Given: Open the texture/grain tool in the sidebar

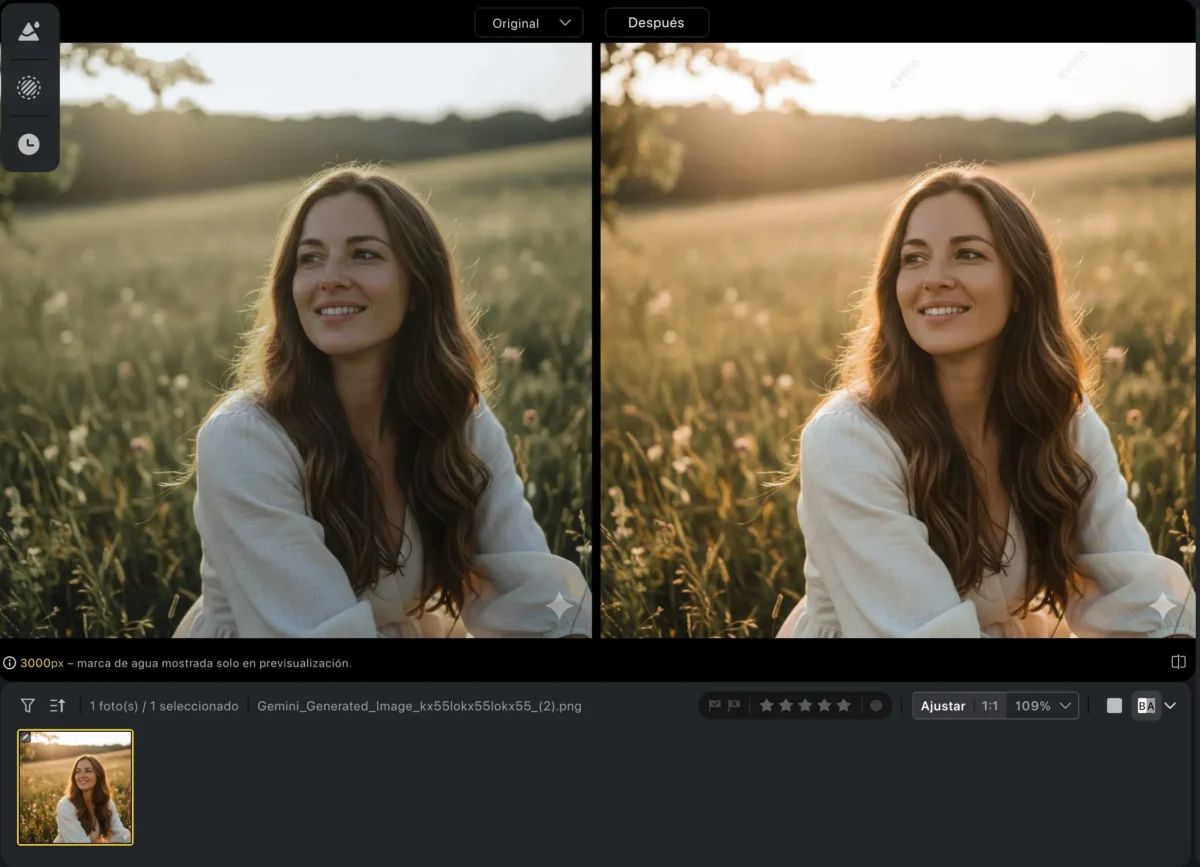Looking at the screenshot, I should tap(30, 87).
